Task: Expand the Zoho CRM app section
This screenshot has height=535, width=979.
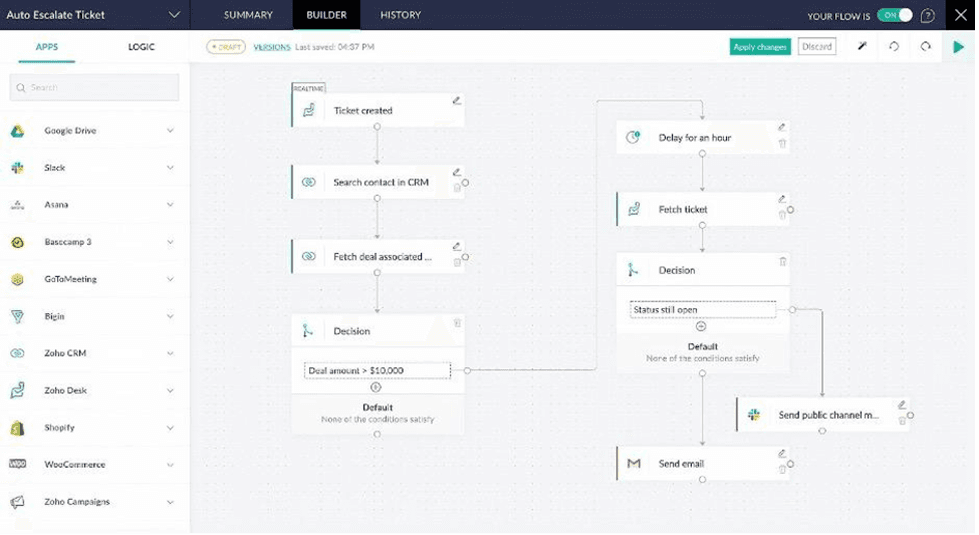Action: coord(170,353)
